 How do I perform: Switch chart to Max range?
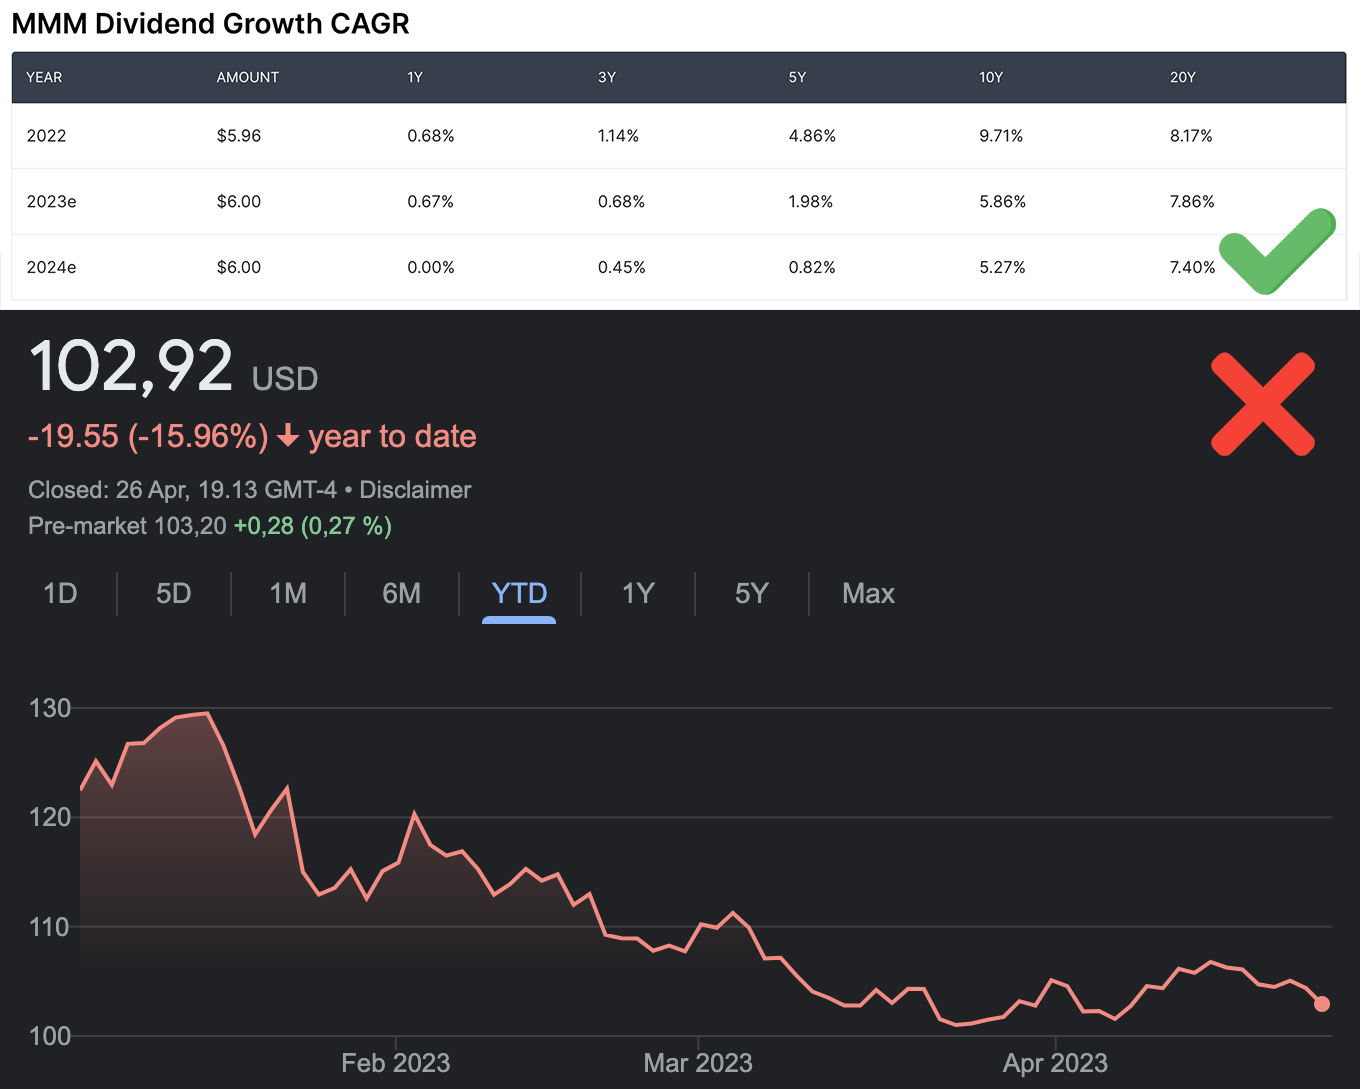pos(868,593)
